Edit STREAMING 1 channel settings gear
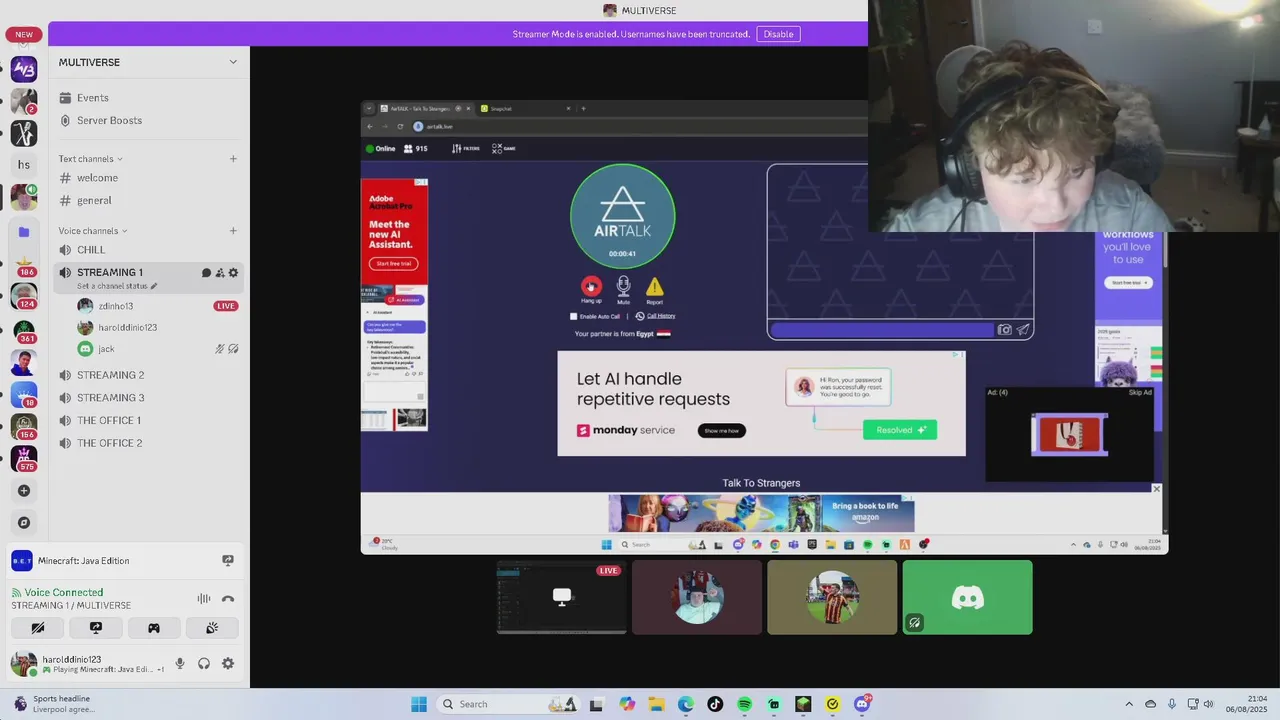The image size is (1280, 720). pos(234,273)
